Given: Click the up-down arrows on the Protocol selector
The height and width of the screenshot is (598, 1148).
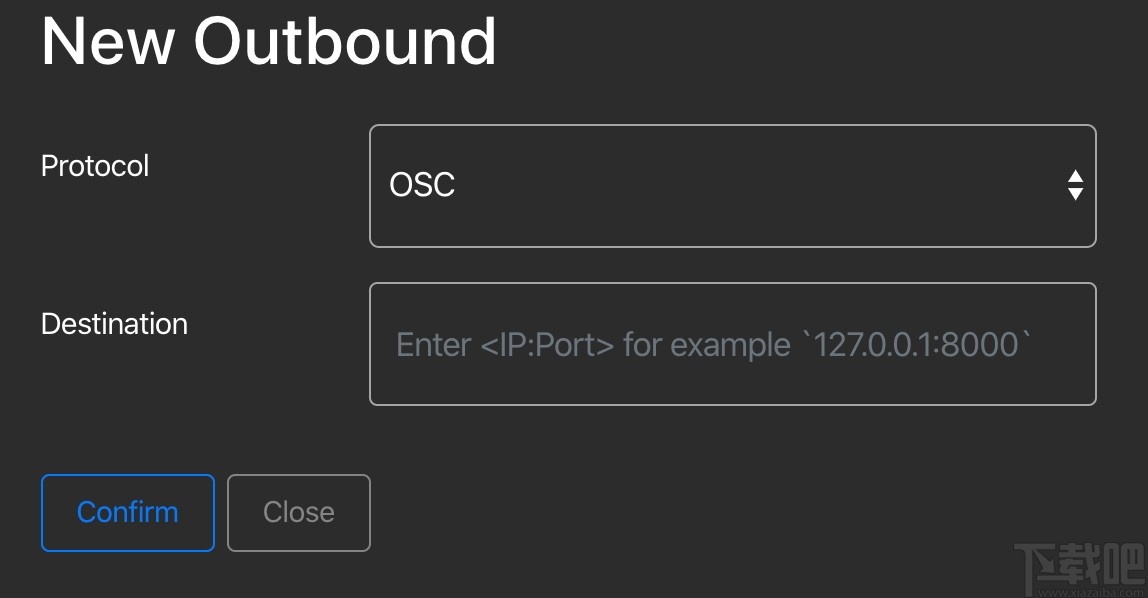Looking at the screenshot, I should tap(1075, 185).
